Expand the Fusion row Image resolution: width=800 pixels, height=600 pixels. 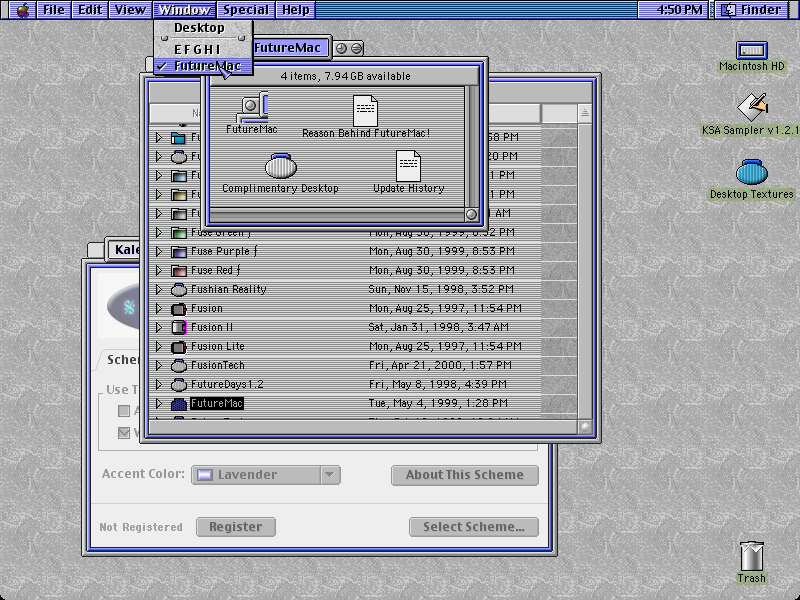click(159, 309)
